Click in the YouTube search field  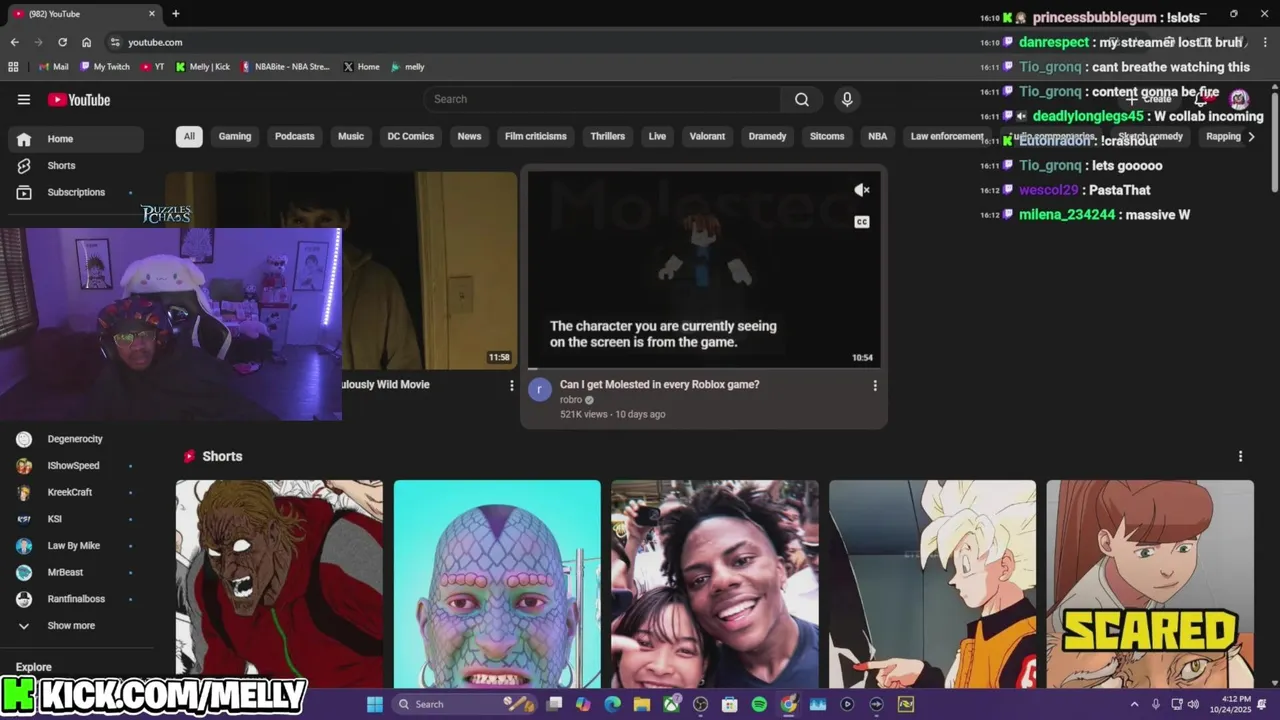point(602,99)
